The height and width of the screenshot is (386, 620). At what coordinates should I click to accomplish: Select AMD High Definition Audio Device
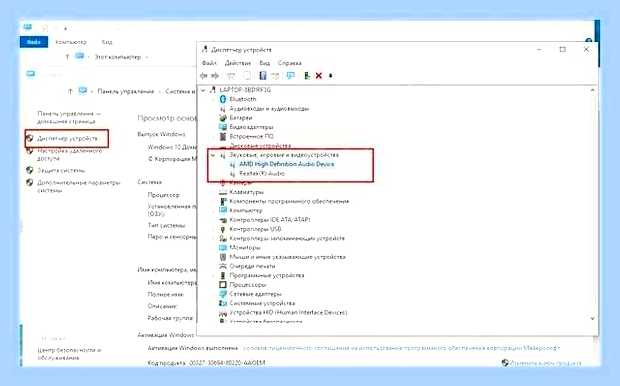pyautogui.click(x=287, y=164)
